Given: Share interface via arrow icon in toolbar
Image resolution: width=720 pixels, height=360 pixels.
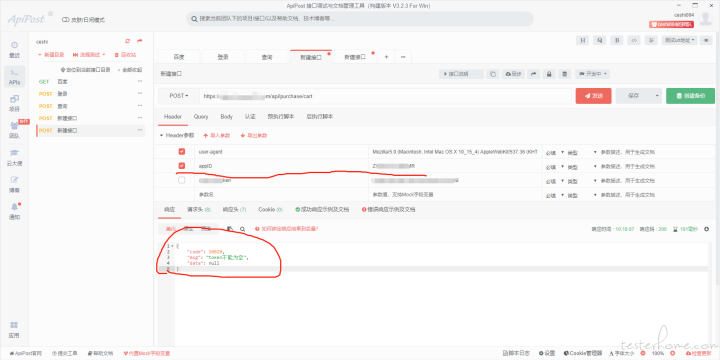Looking at the screenshot, I should [533, 74].
